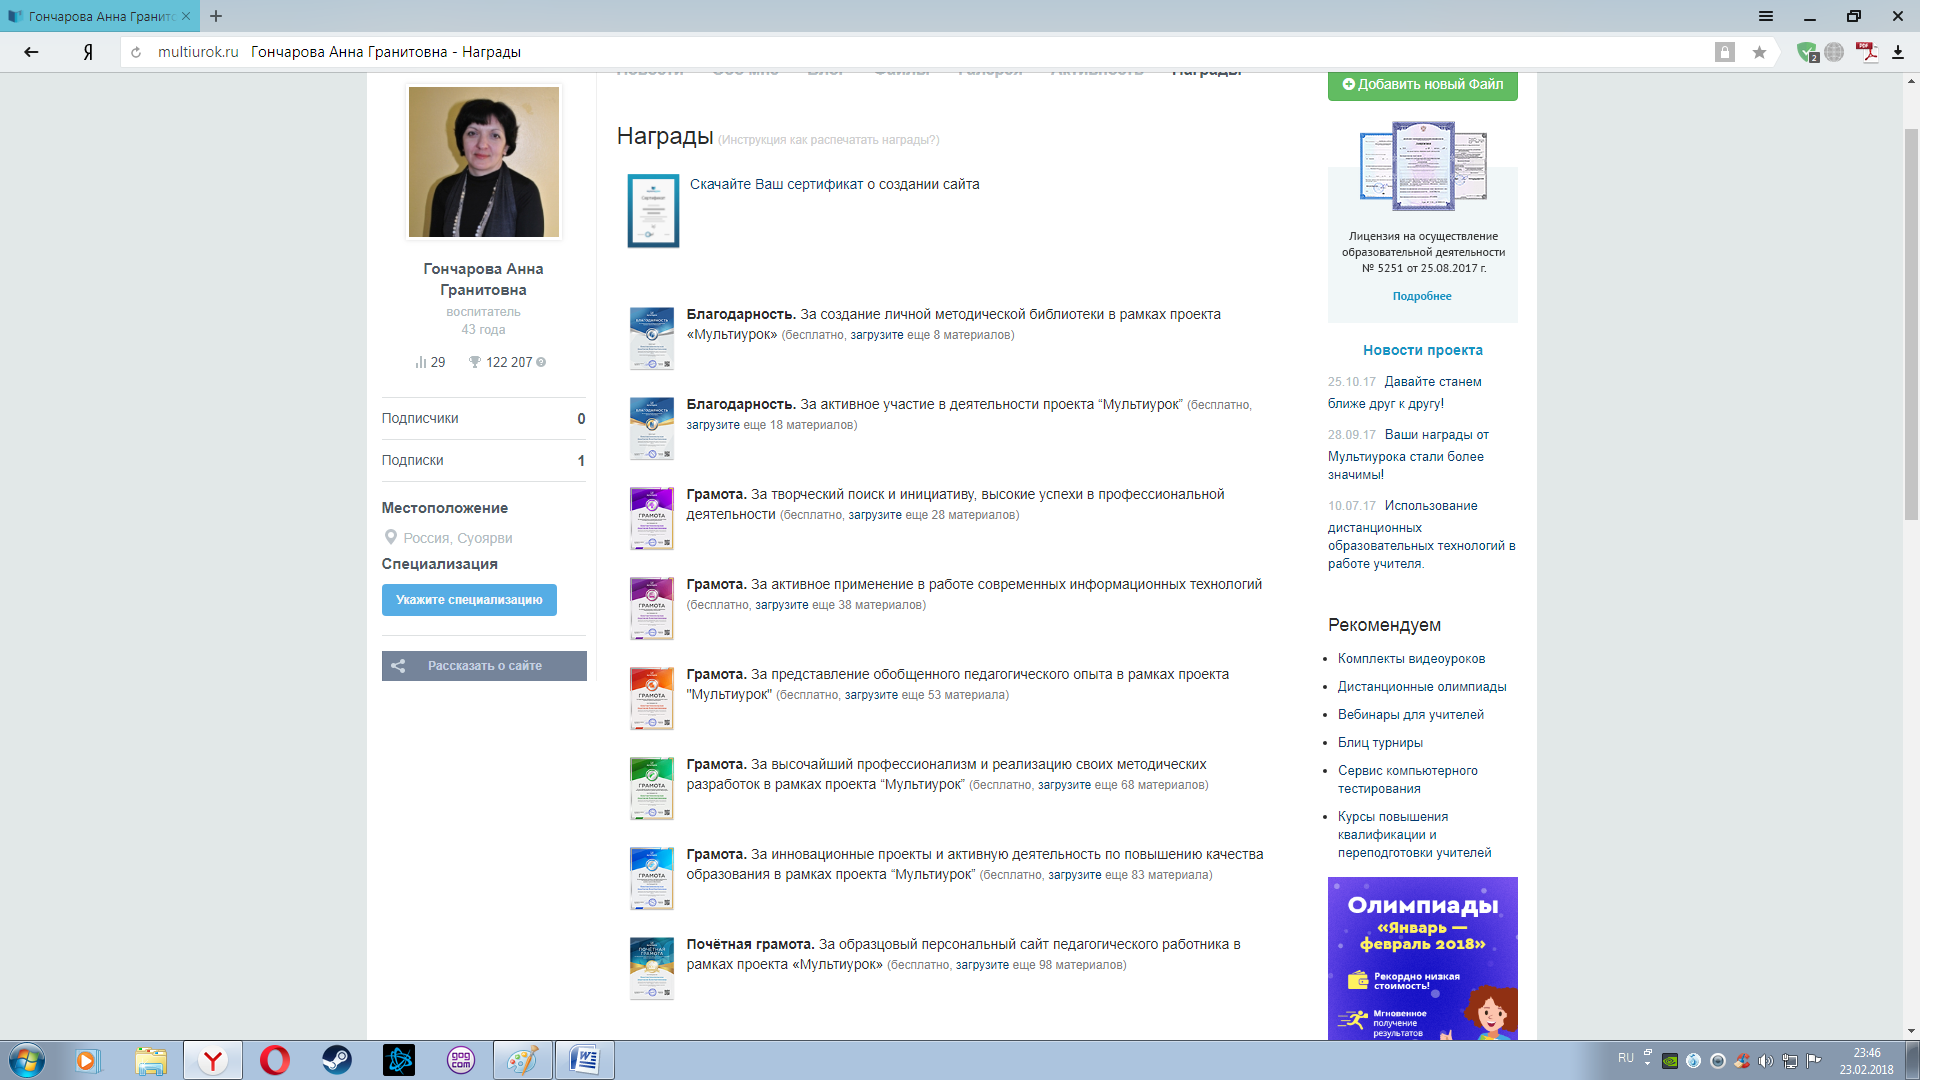Open orange Грамота pedagogical experience thumbnail
Viewport: 1950px width, 1080px height.
point(652,699)
